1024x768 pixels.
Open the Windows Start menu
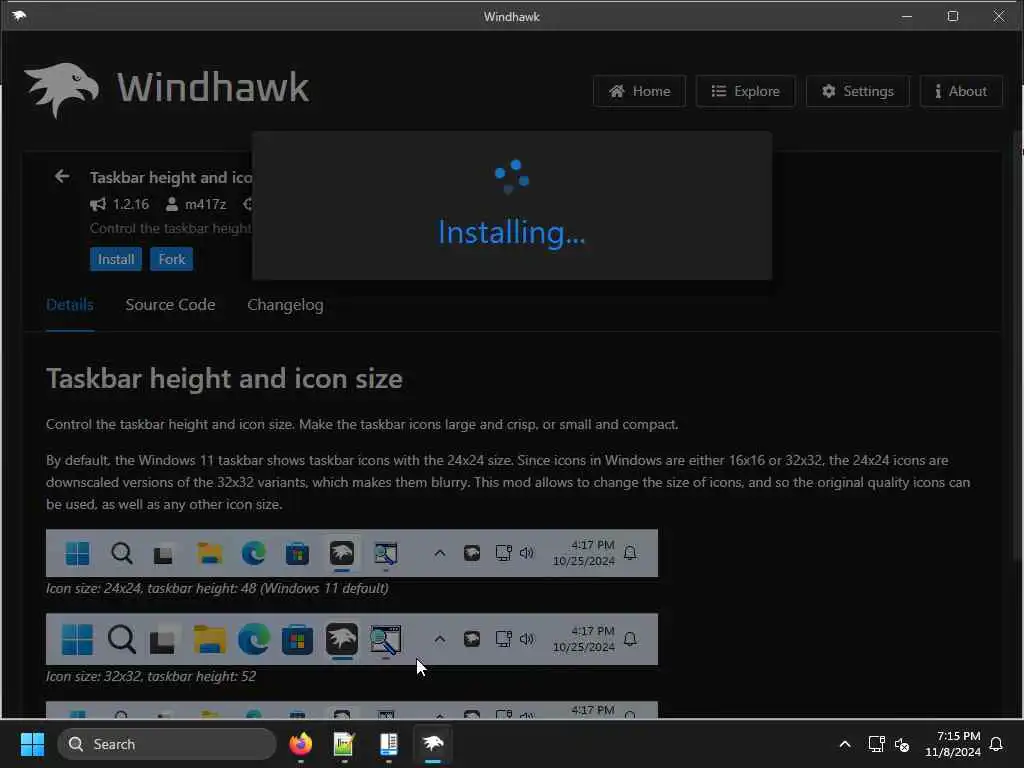click(32, 744)
